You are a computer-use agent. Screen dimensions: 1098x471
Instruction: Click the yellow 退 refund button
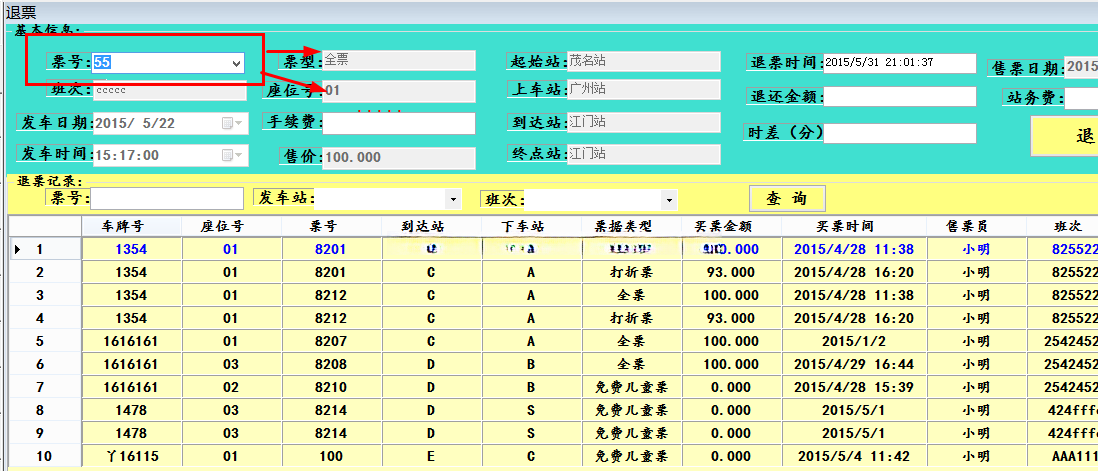tap(1064, 136)
